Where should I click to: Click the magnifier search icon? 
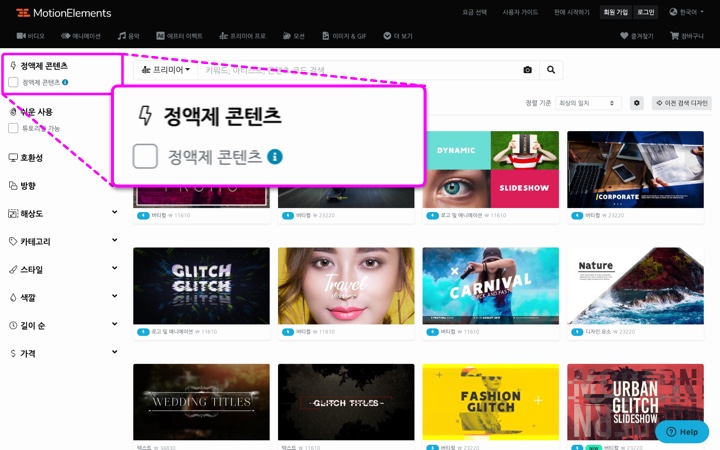click(551, 70)
